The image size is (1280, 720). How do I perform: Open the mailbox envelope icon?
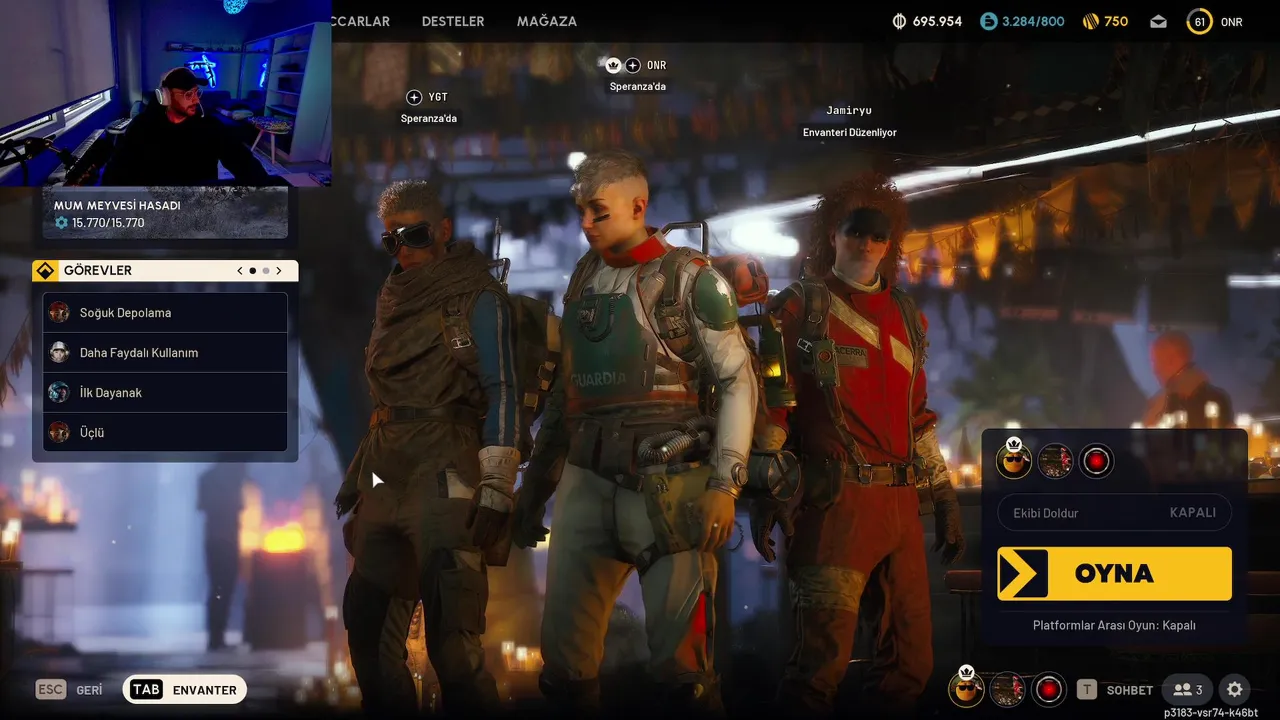(x=1158, y=21)
